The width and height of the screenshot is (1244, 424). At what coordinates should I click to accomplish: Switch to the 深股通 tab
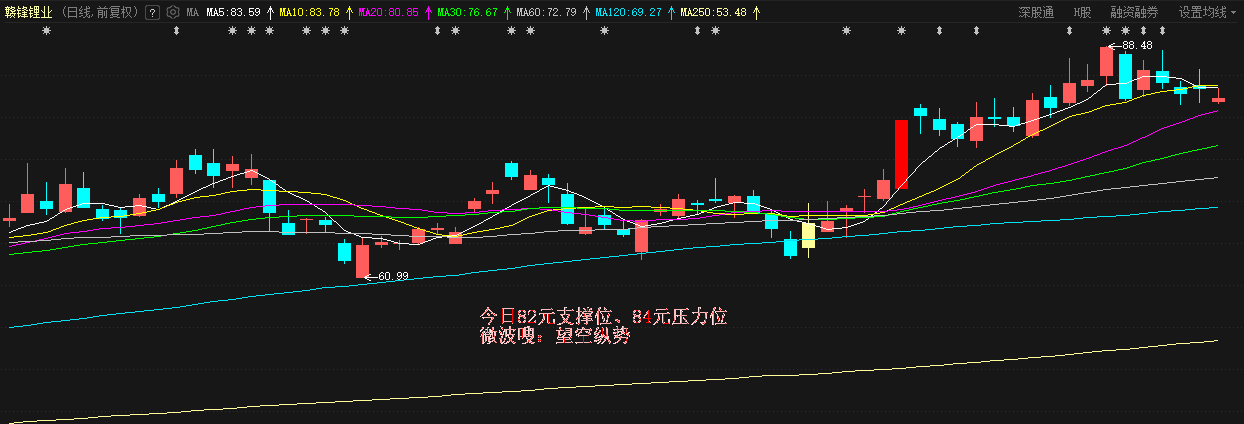[1037, 13]
